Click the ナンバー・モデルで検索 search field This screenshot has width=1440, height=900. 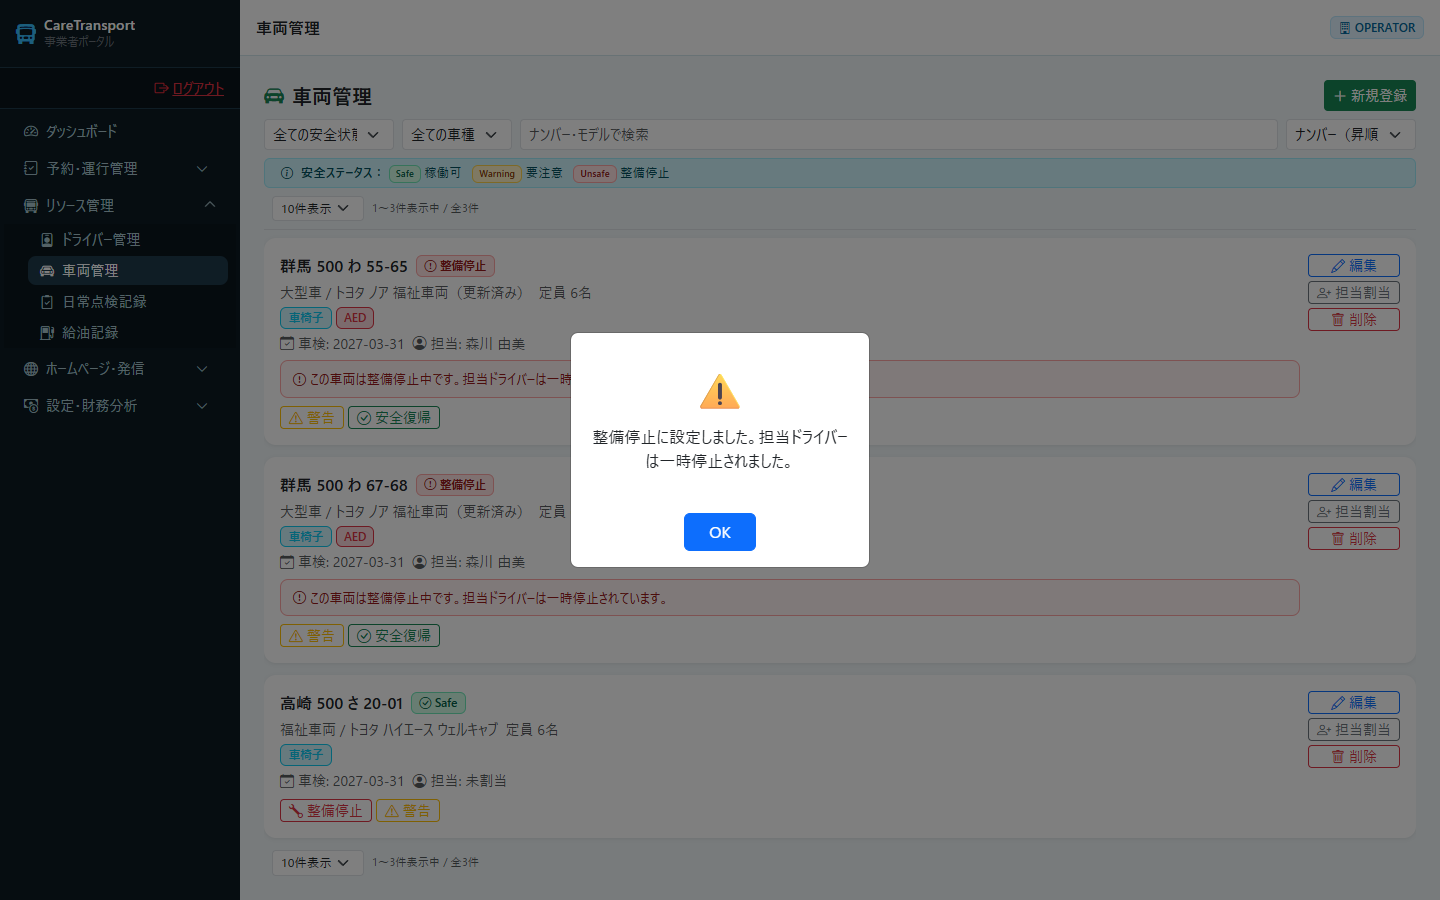coord(899,134)
